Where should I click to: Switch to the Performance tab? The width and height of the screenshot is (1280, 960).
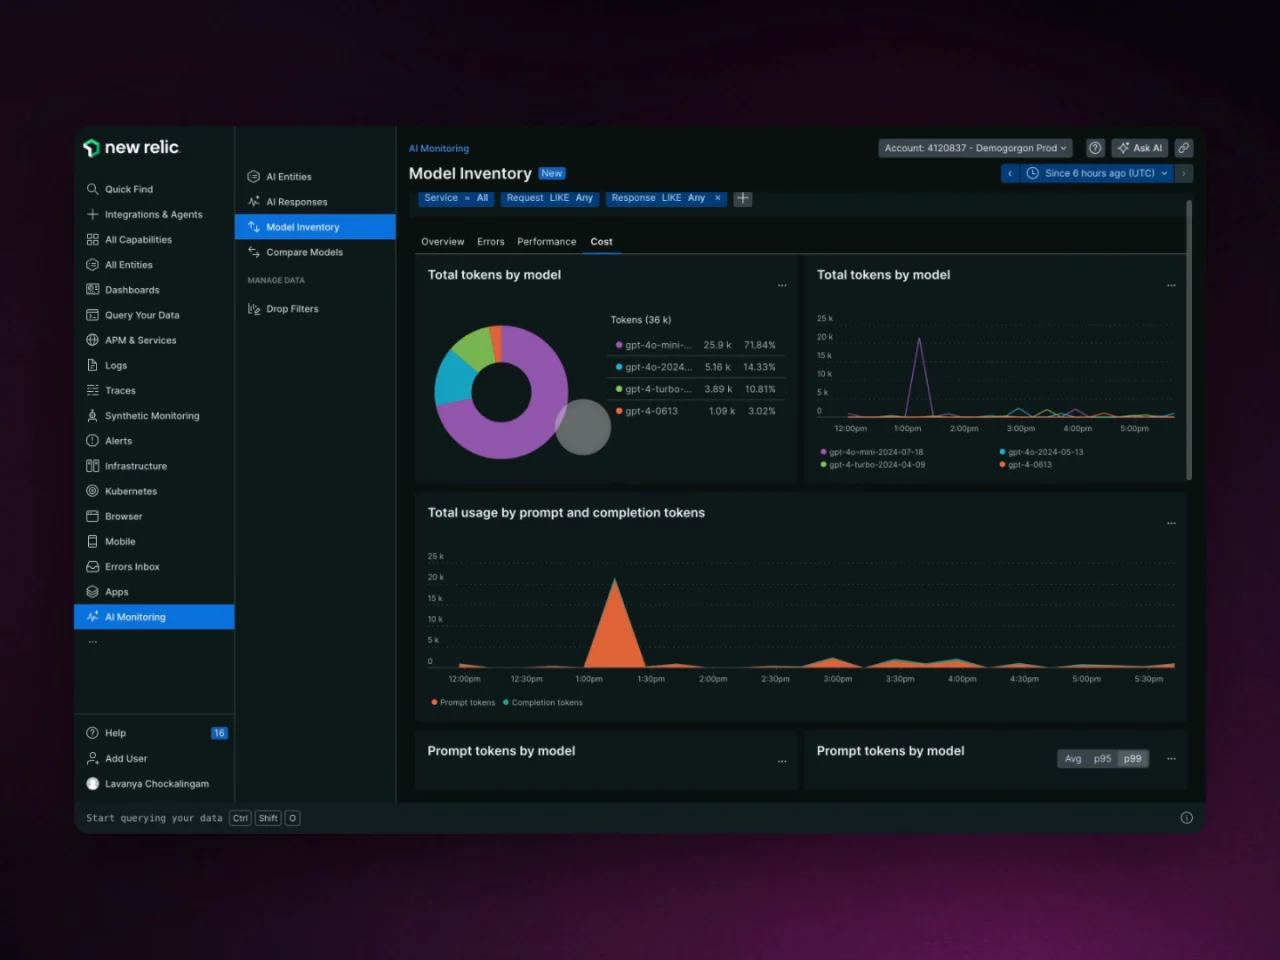(x=546, y=242)
